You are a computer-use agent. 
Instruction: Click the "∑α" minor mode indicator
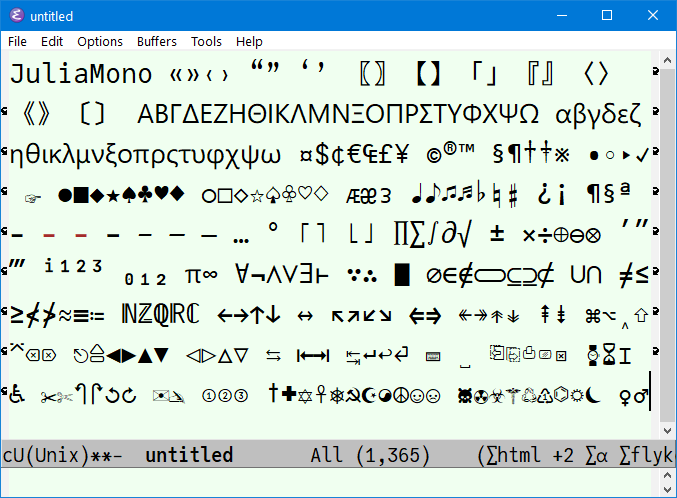tap(597, 456)
